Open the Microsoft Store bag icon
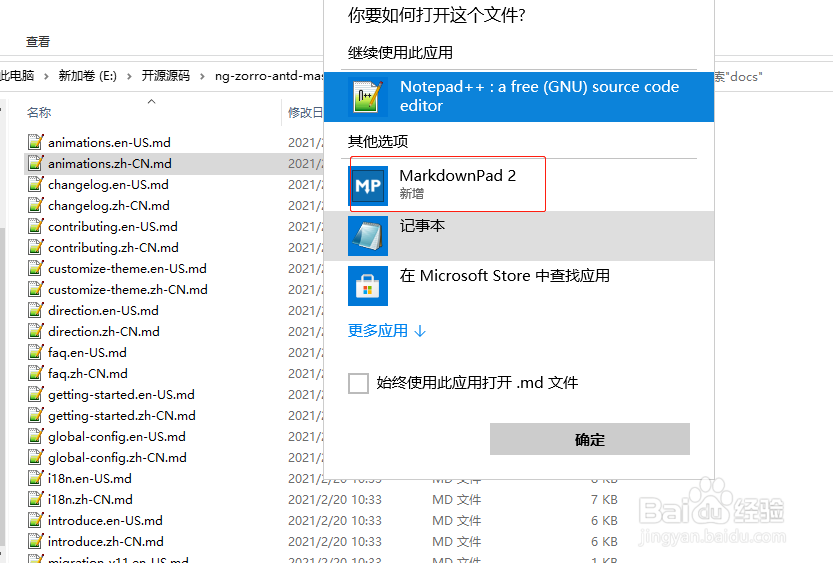This screenshot has height=566, width=833. point(368,286)
